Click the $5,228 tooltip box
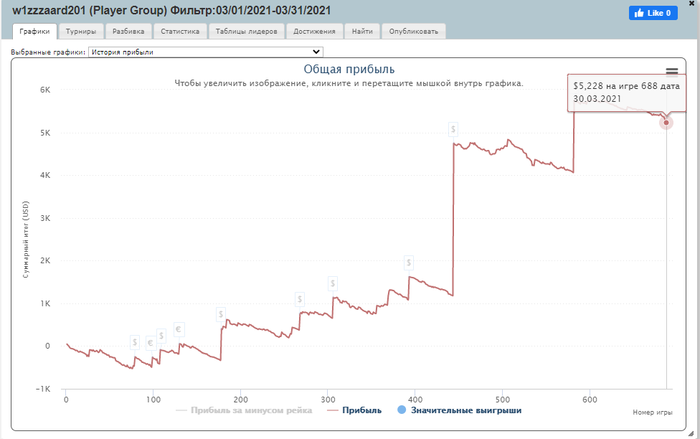This screenshot has height=439, width=700. coord(626,92)
